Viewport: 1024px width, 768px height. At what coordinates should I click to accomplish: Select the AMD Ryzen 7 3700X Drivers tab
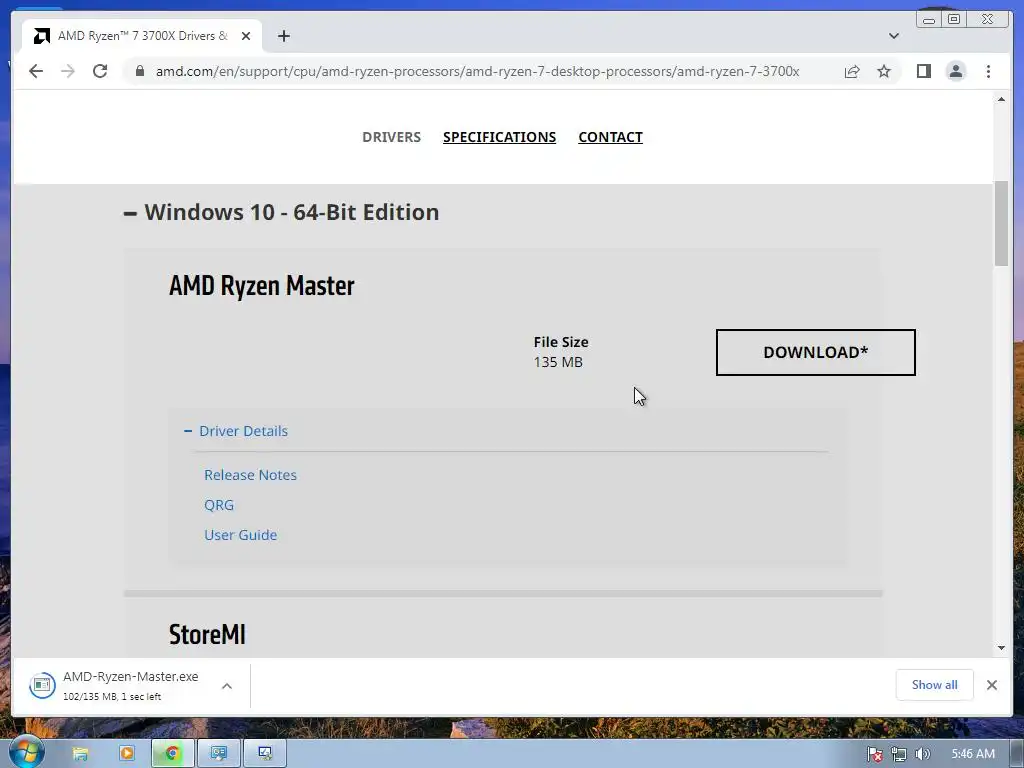coord(142,36)
